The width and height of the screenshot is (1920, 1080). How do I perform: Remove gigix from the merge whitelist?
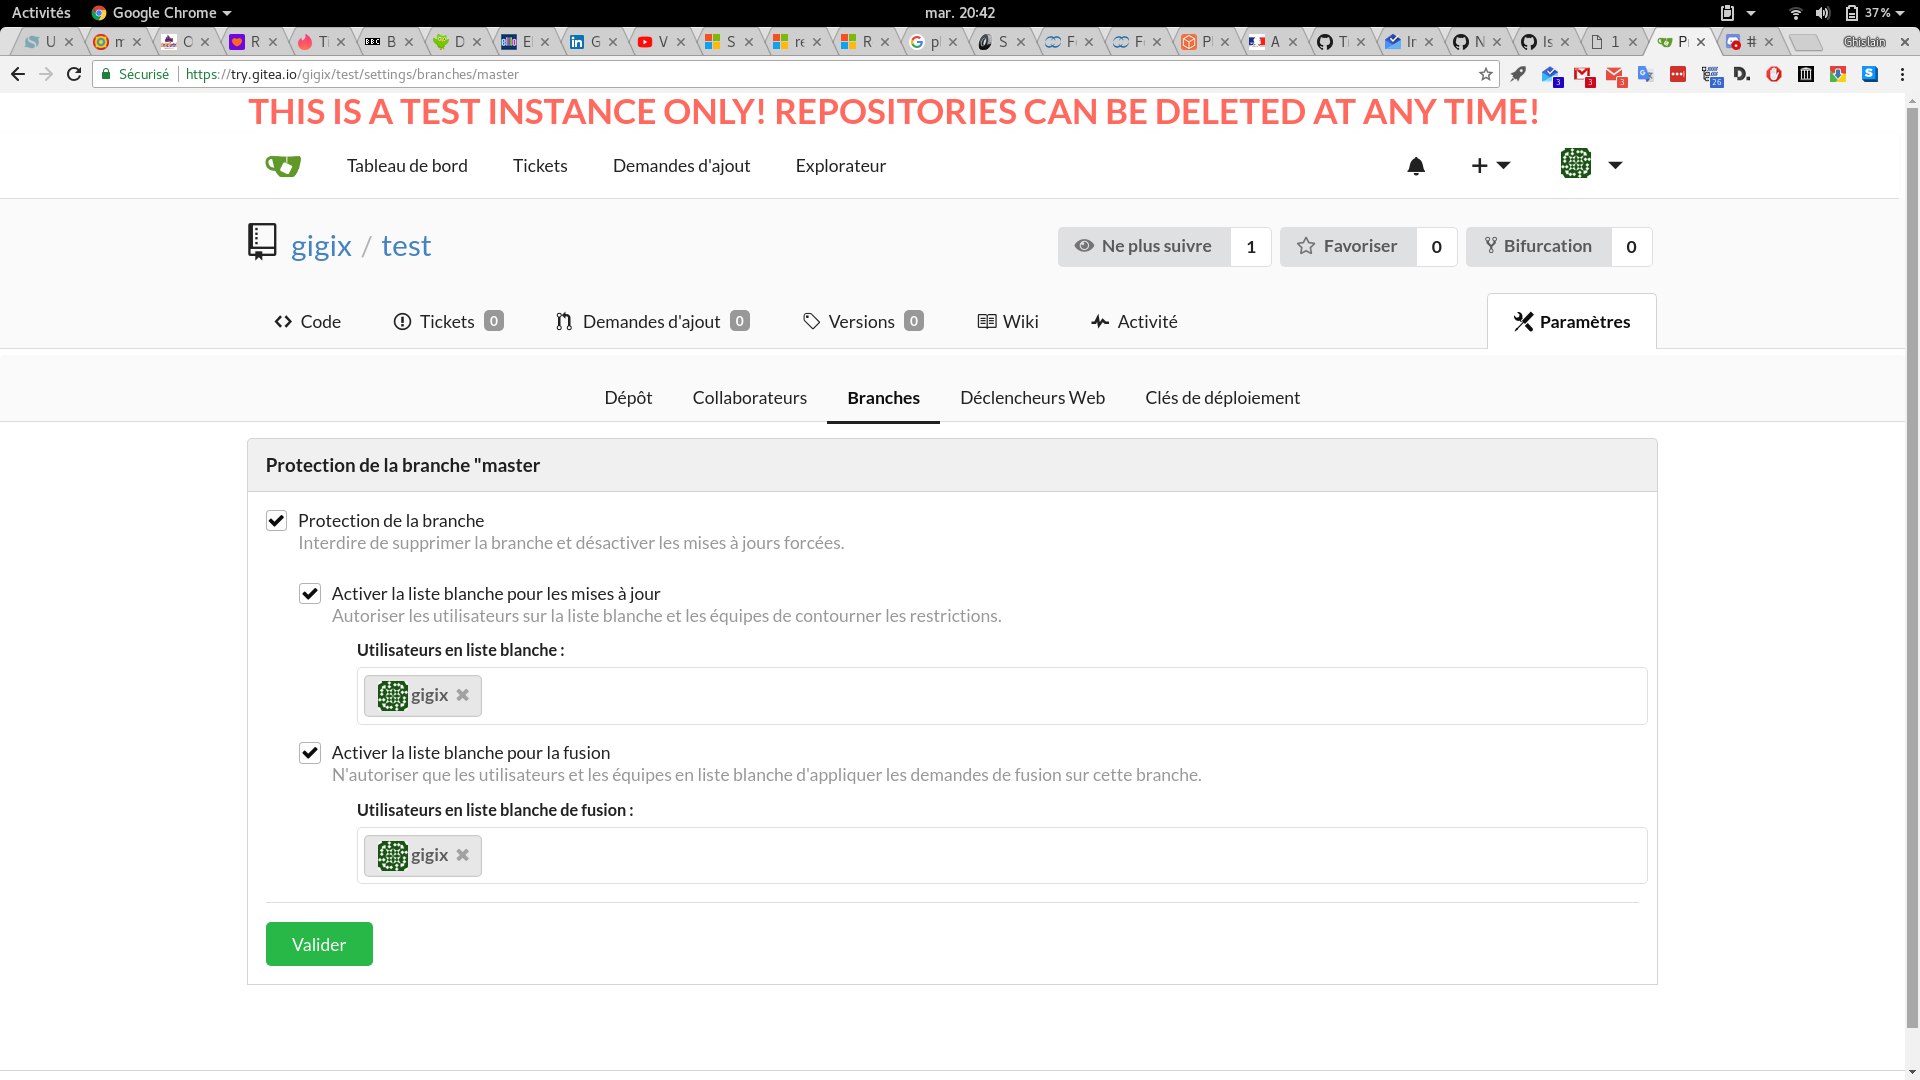(462, 855)
